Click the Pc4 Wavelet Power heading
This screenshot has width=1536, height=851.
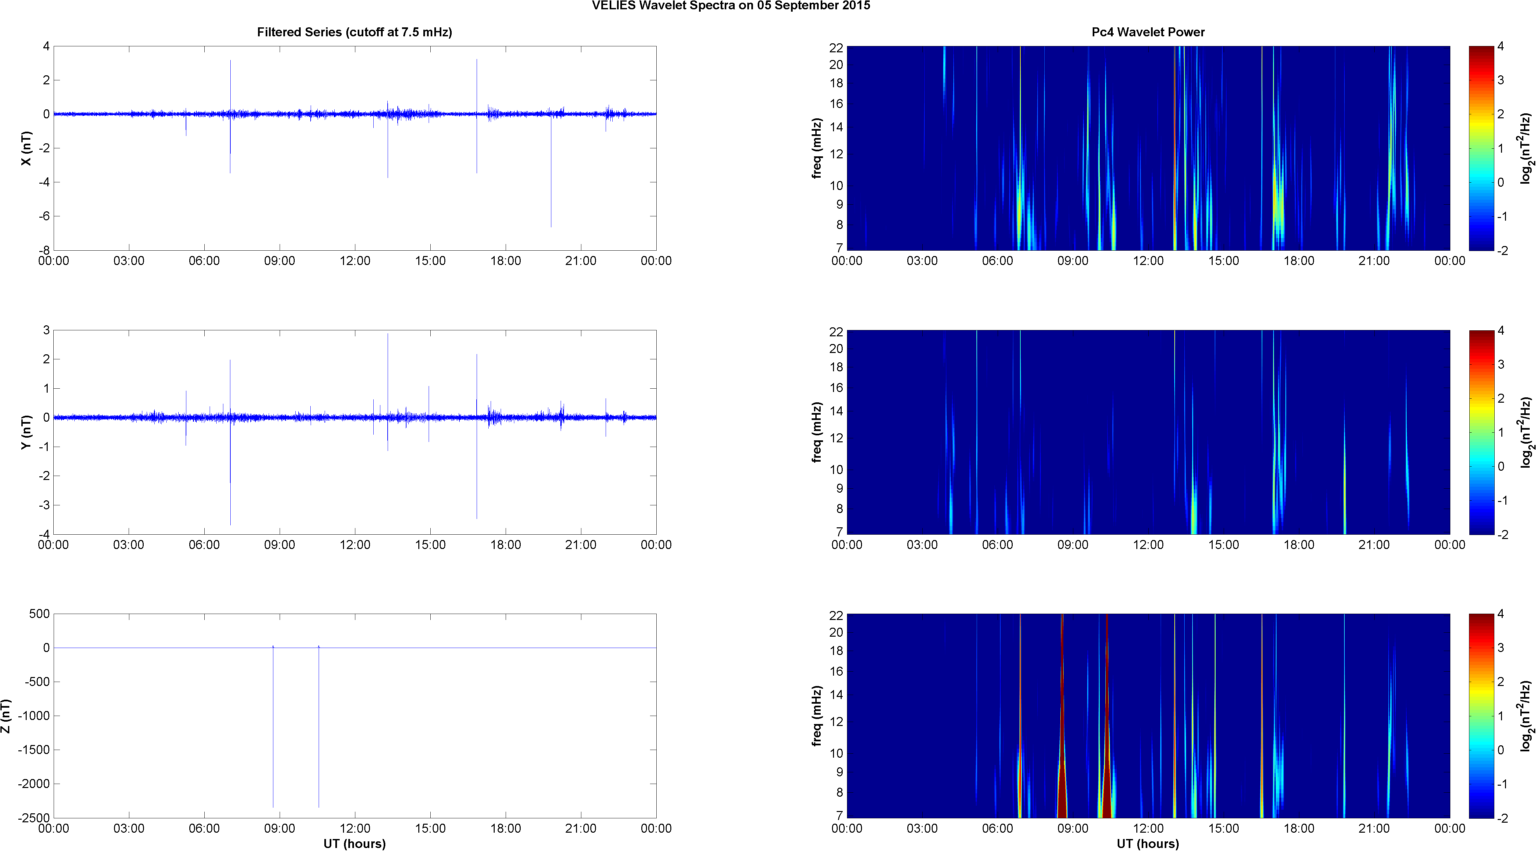tap(1147, 32)
